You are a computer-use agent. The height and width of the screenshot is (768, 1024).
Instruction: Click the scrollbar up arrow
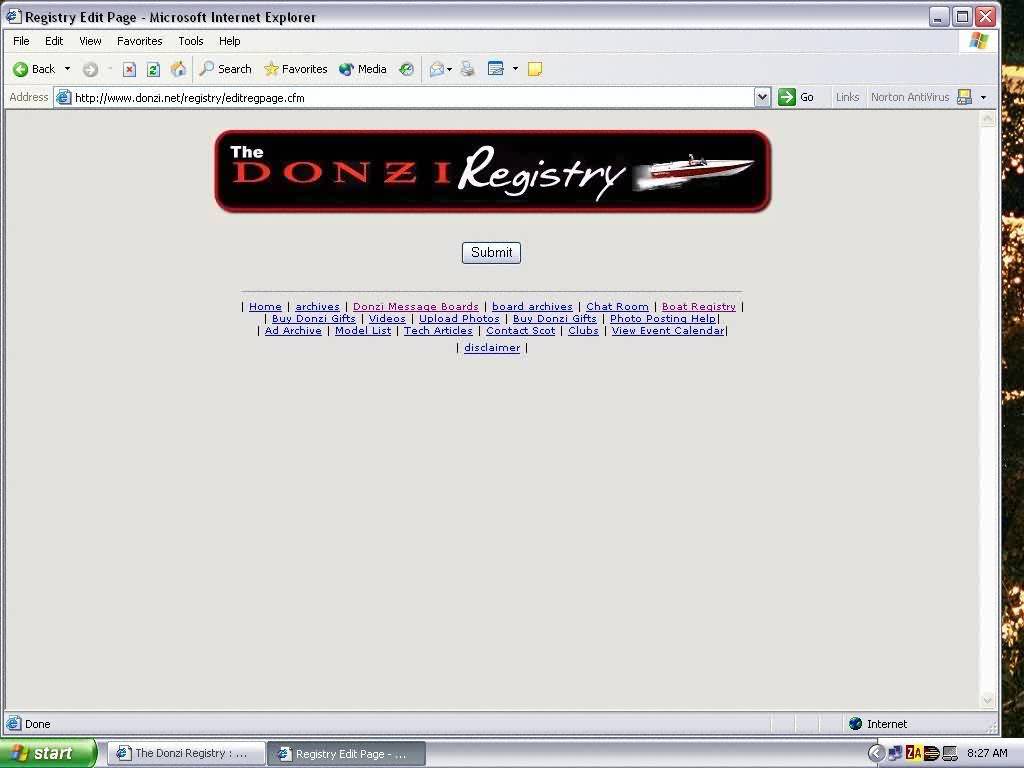tap(987, 119)
